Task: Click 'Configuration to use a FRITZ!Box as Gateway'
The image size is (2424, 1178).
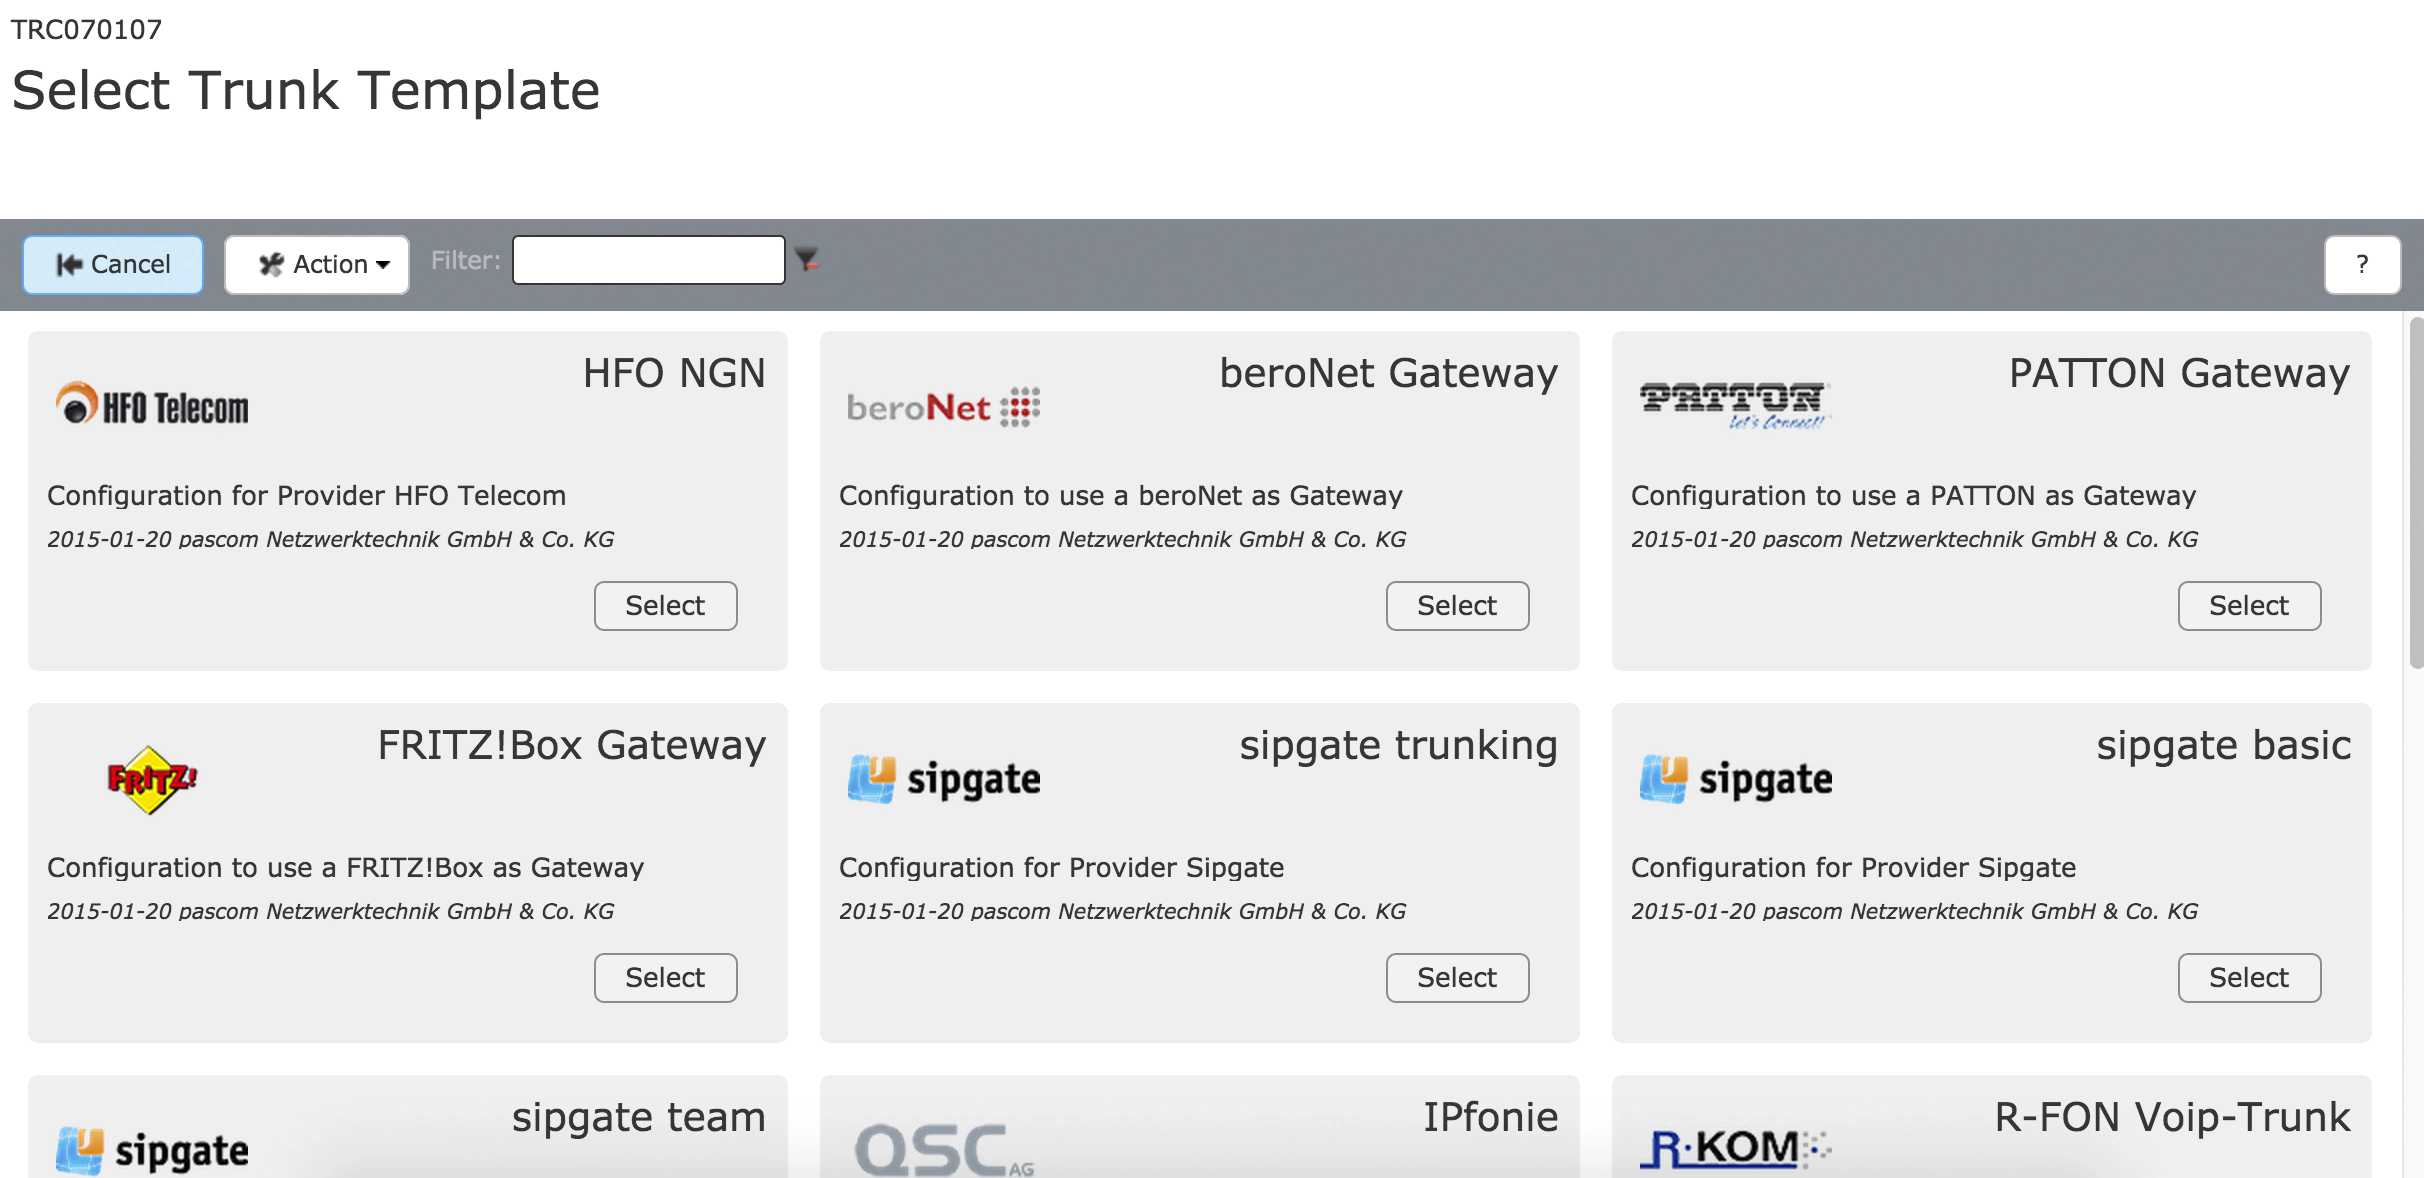Action: 346,868
